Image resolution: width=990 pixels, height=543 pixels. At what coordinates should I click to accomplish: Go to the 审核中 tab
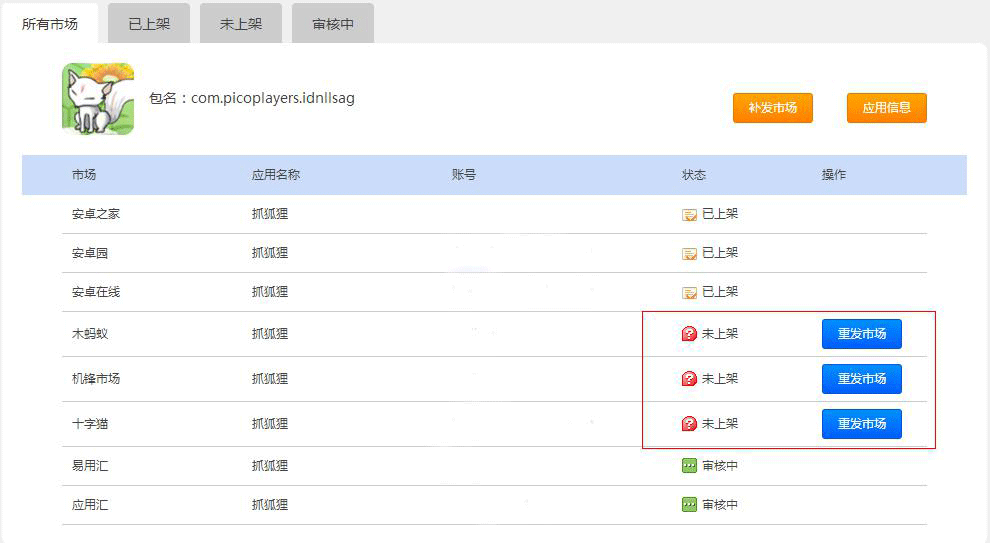click(333, 23)
